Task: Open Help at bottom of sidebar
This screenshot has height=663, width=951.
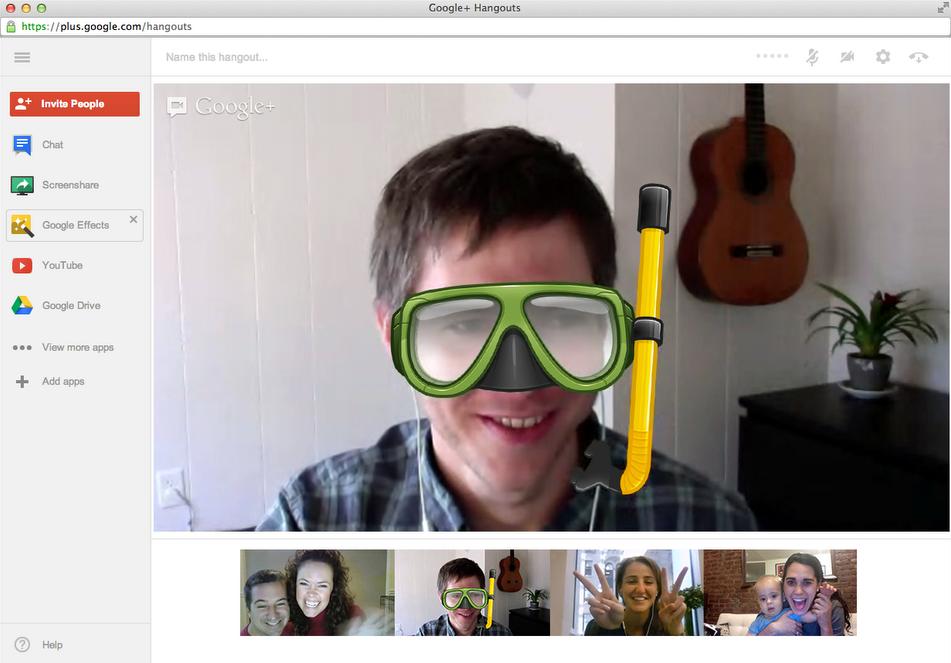Action: 52,645
